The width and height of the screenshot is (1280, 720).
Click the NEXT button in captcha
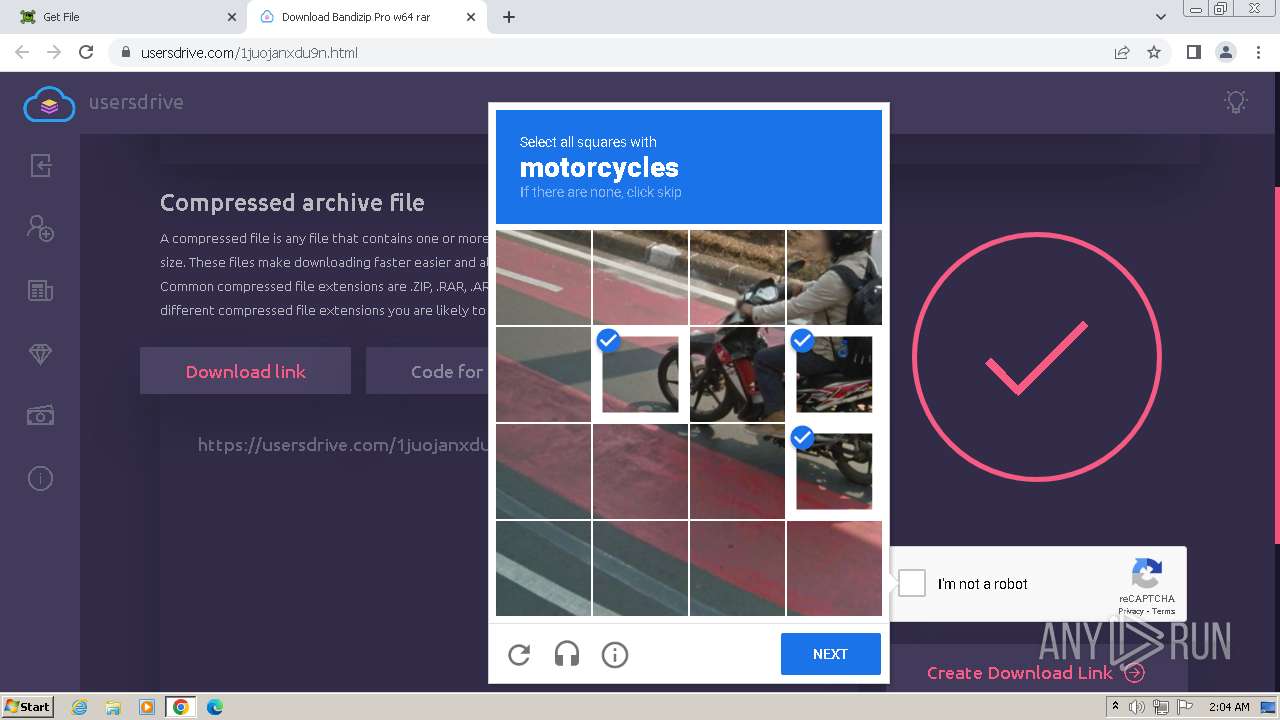click(831, 654)
